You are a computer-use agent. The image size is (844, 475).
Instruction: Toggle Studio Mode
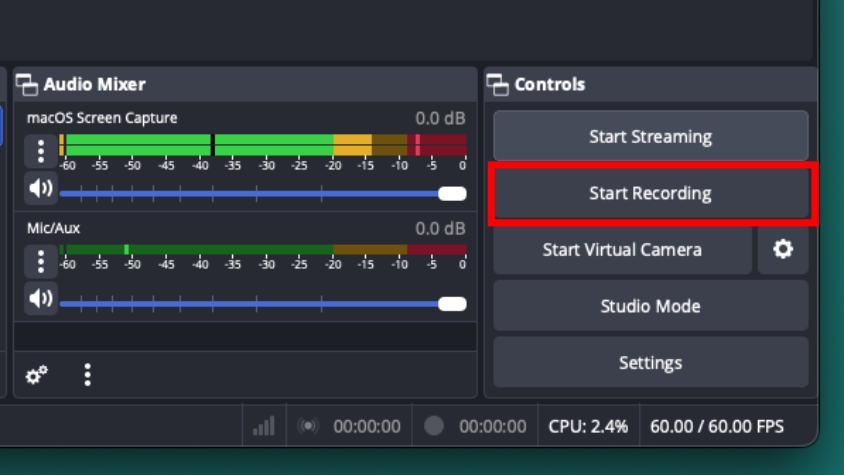pyautogui.click(x=650, y=306)
